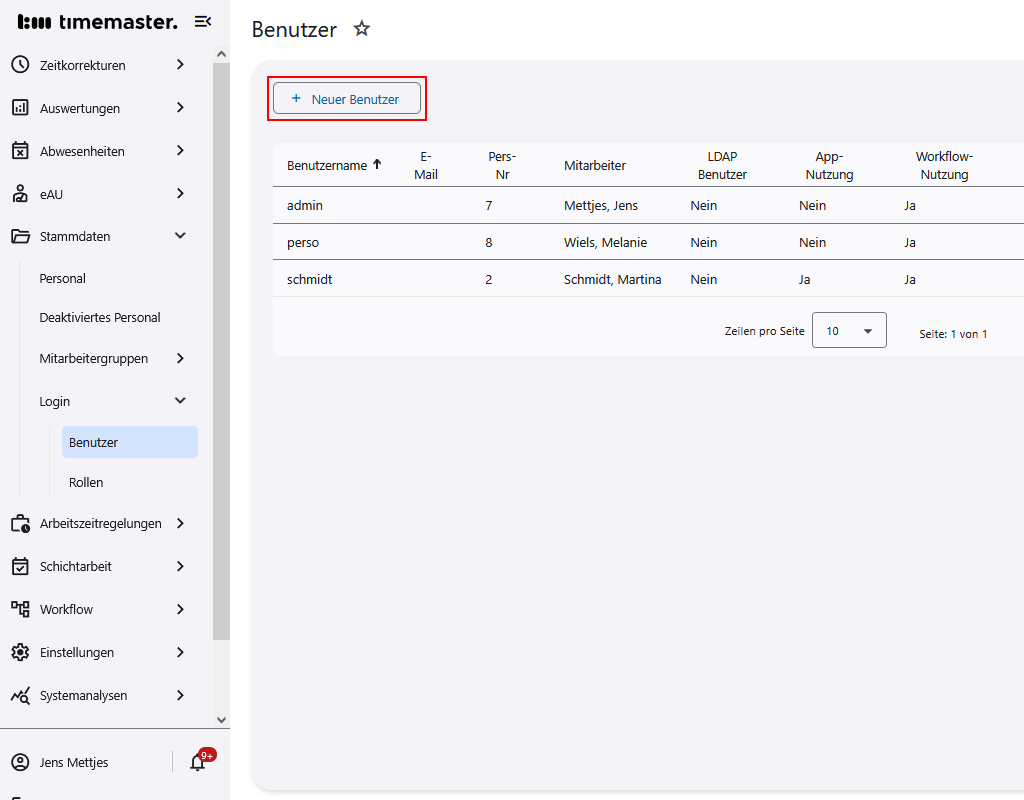Open the Rollen menu item

pyautogui.click(x=86, y=482)
